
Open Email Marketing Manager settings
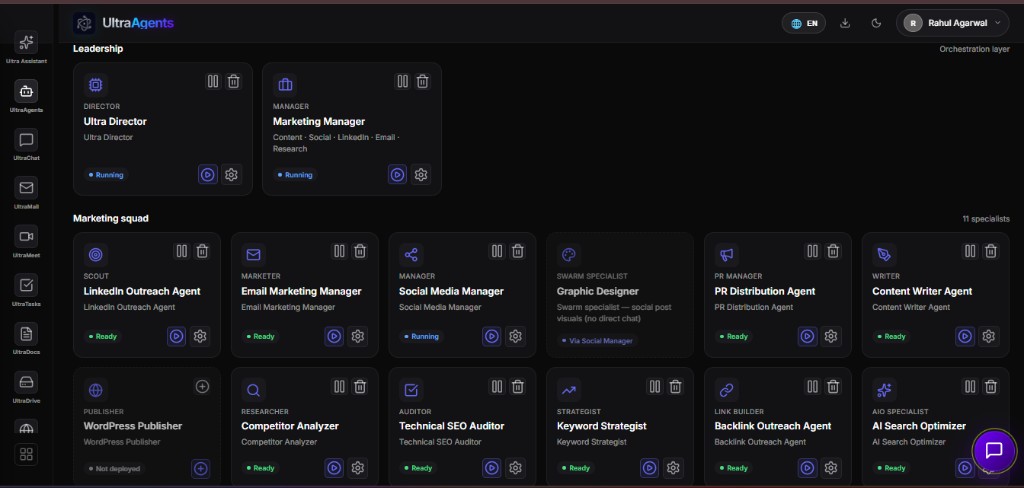coord(357,336)
